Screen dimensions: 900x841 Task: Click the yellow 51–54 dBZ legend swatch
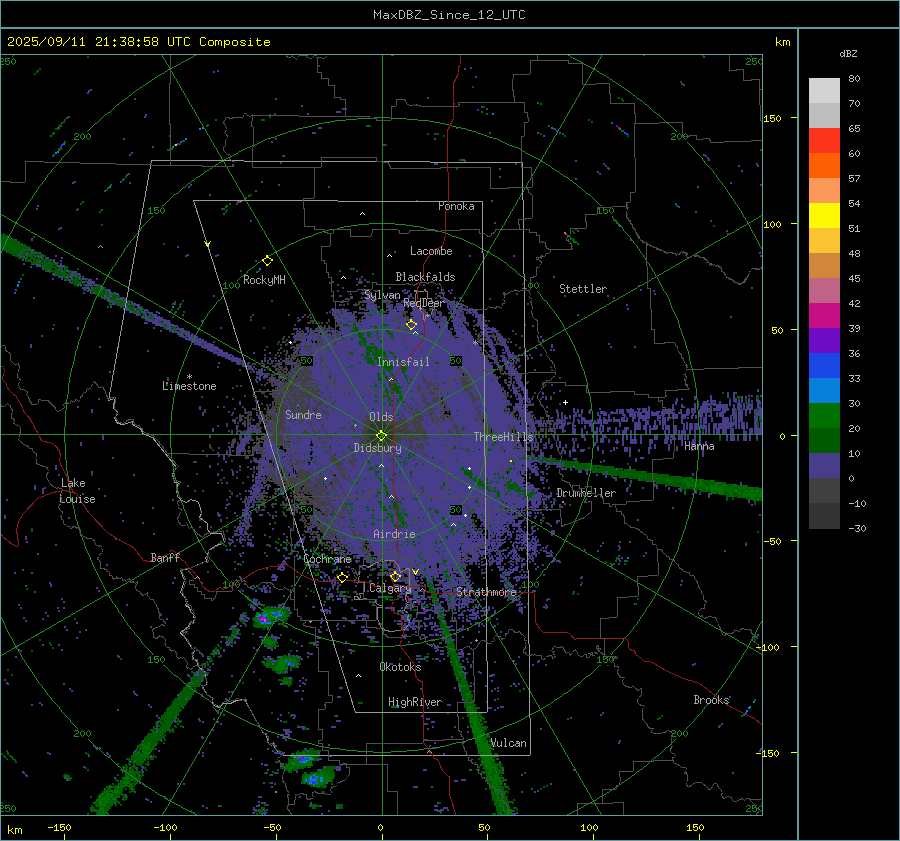[824, 216]
